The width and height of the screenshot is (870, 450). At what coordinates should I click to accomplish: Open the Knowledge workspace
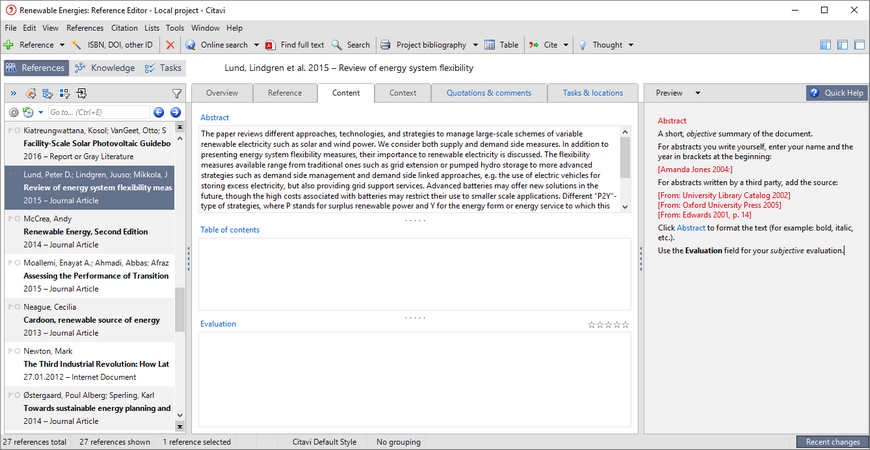[x=105, y=68]
